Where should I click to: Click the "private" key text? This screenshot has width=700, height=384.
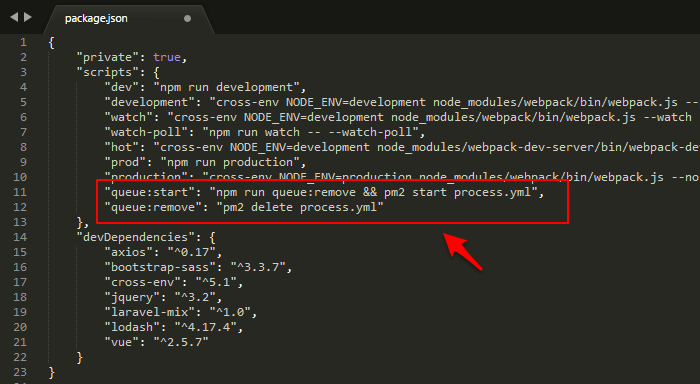pyautogui.click(x=108, y=58)
